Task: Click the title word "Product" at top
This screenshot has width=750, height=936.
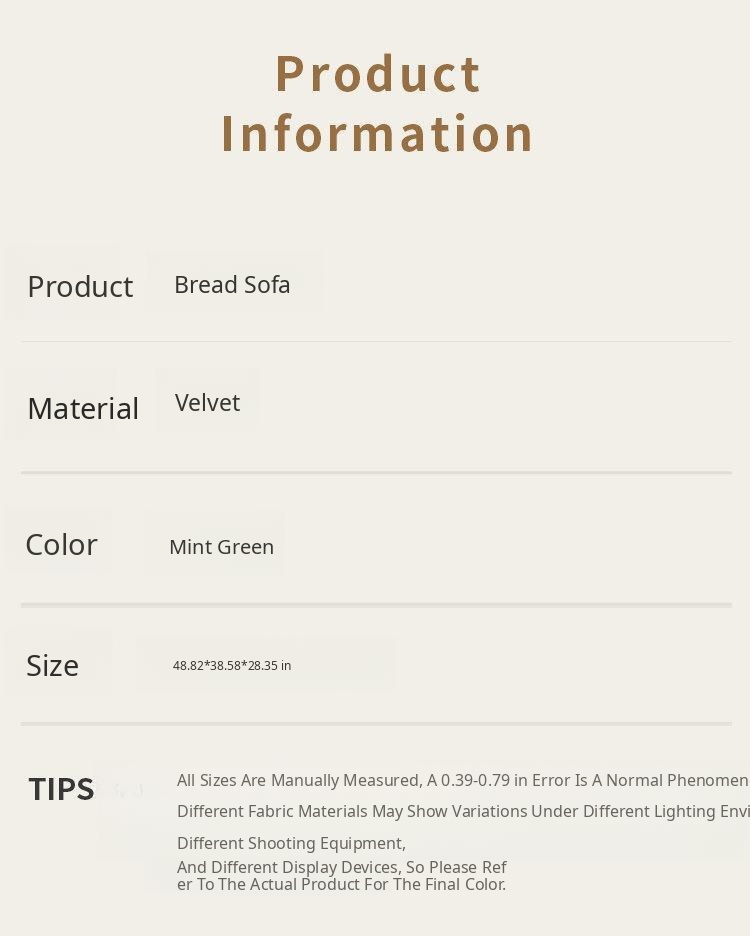Action: pos(378,74)
